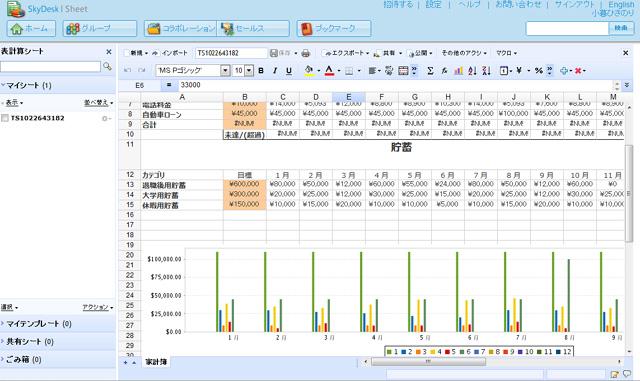Image resolution: width=640 pixels, height=381 pixels.
Task: Click the 招待する link
Action: 398,4
